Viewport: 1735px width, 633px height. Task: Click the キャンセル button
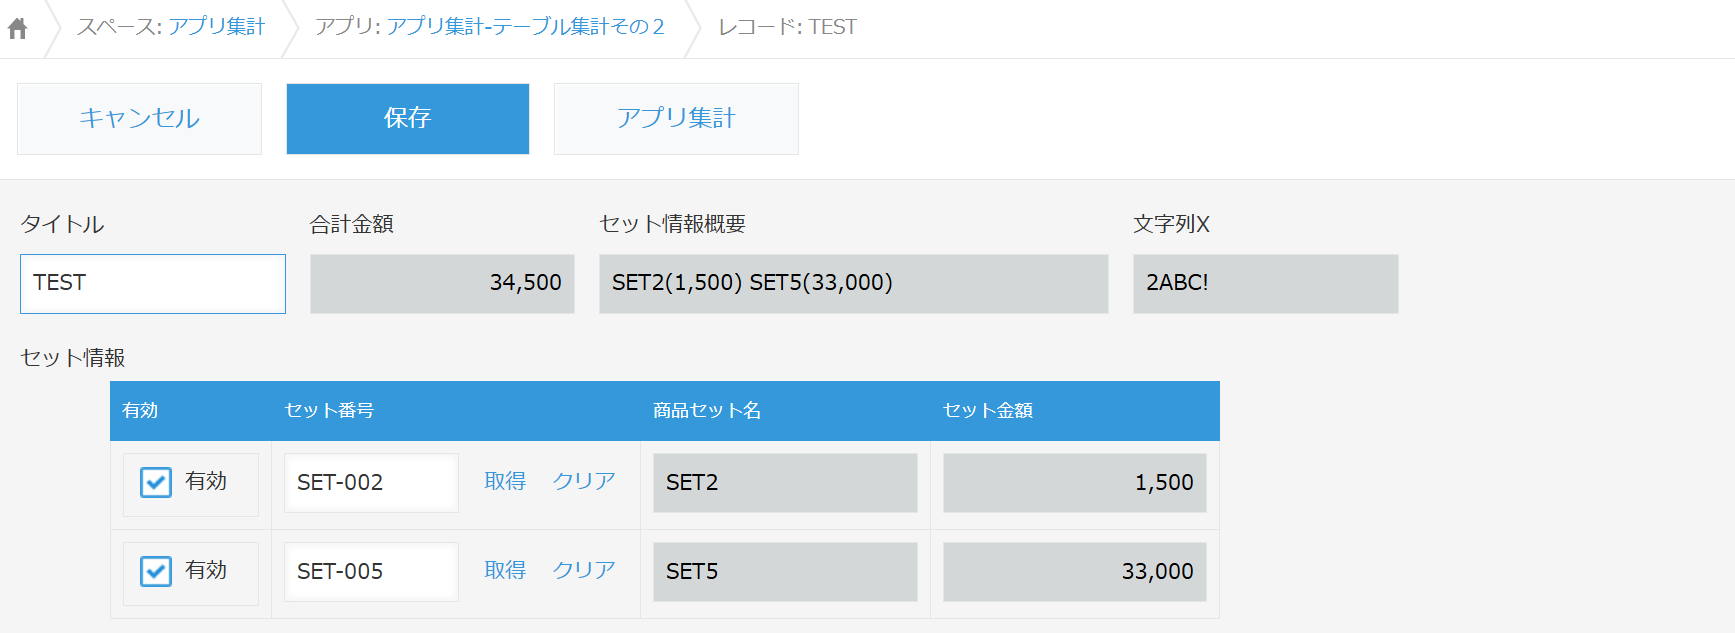pyautogui.click(x=139, y=119)
